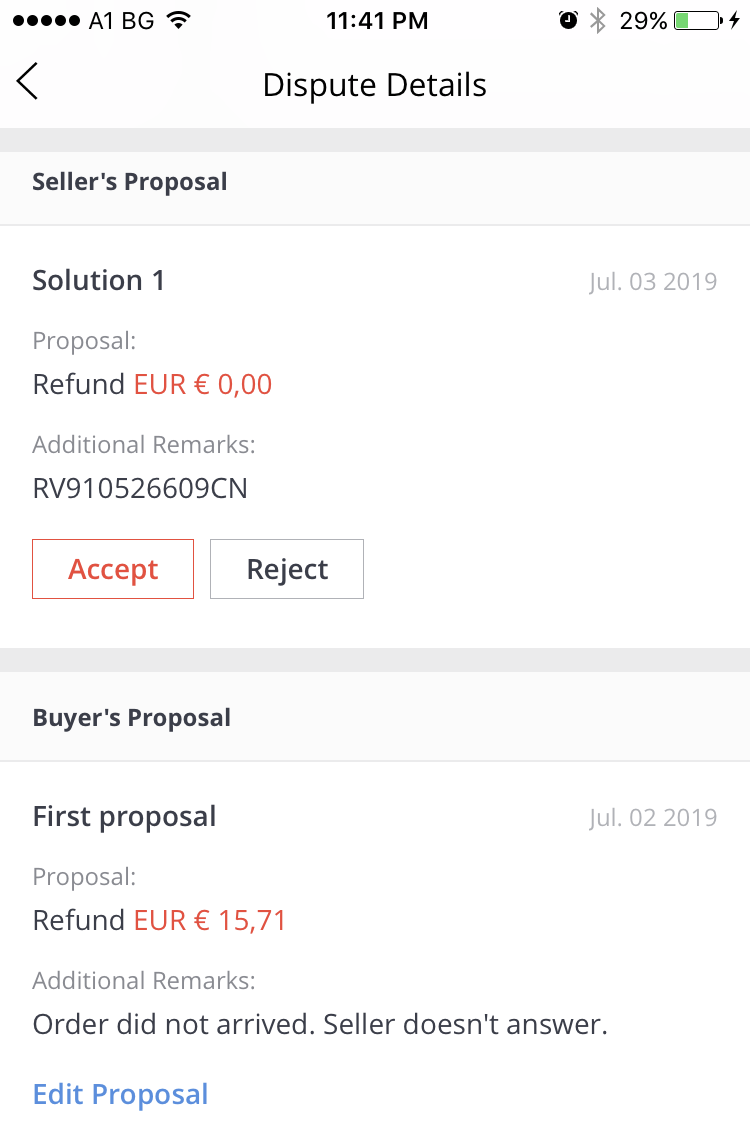Viewport: 750px width, 1127px height.
Task: Tap the Seller's Proposal section header
Action: (130, 182)
